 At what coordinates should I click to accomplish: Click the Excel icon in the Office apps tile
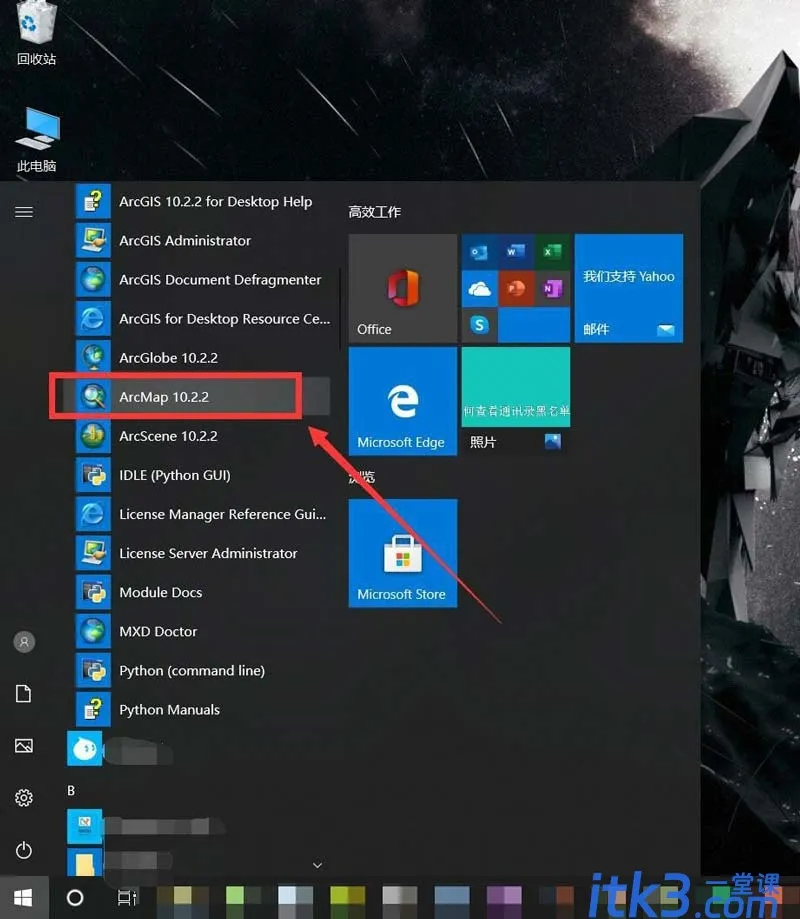tap(552, 252)
